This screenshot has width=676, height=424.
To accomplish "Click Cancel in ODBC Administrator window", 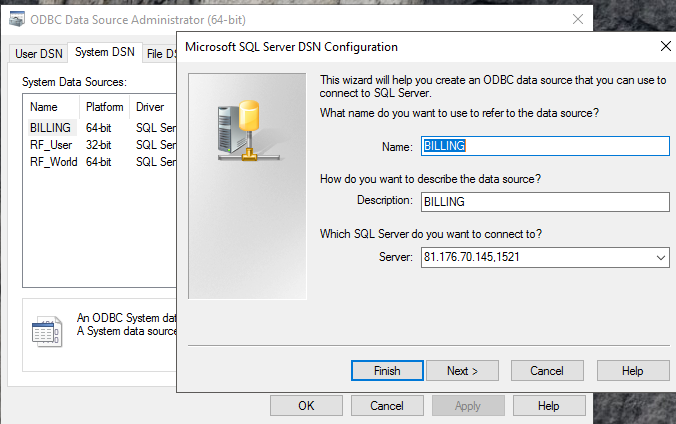I will click(387, 405).
